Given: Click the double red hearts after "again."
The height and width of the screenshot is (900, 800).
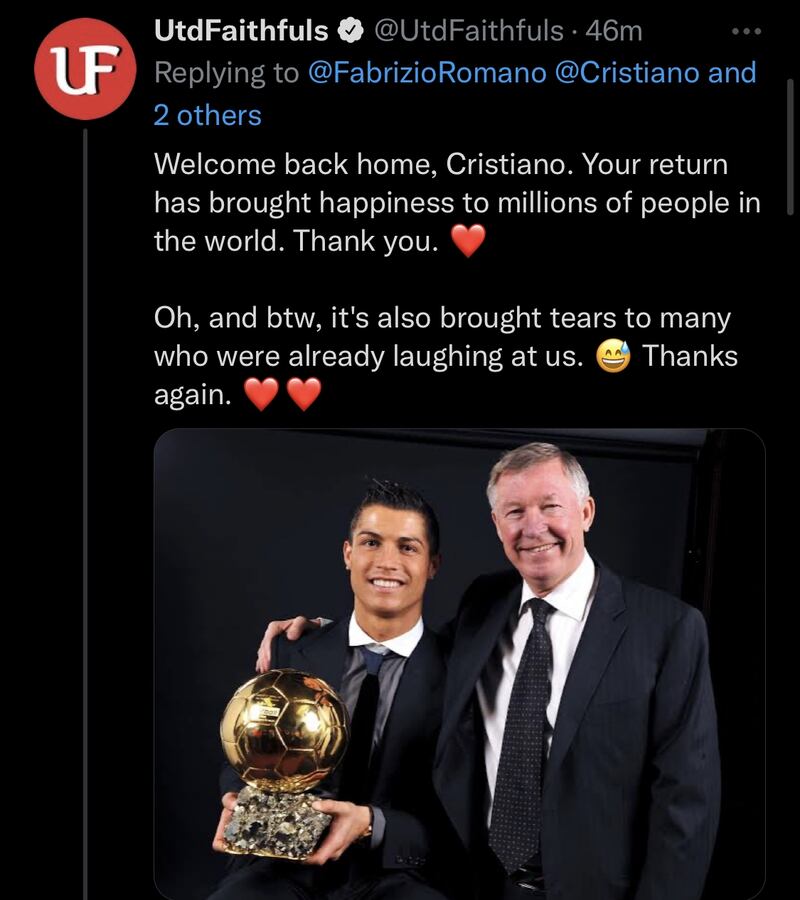Looking at the screenshot, I should tap(283, 396).
